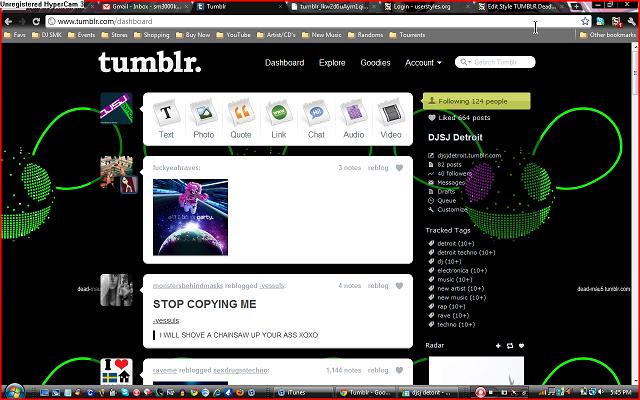The height and width of the screenshot is (400, 640).
Task: Reblog the fuckyeahraves post
Action: pos(378,168)
